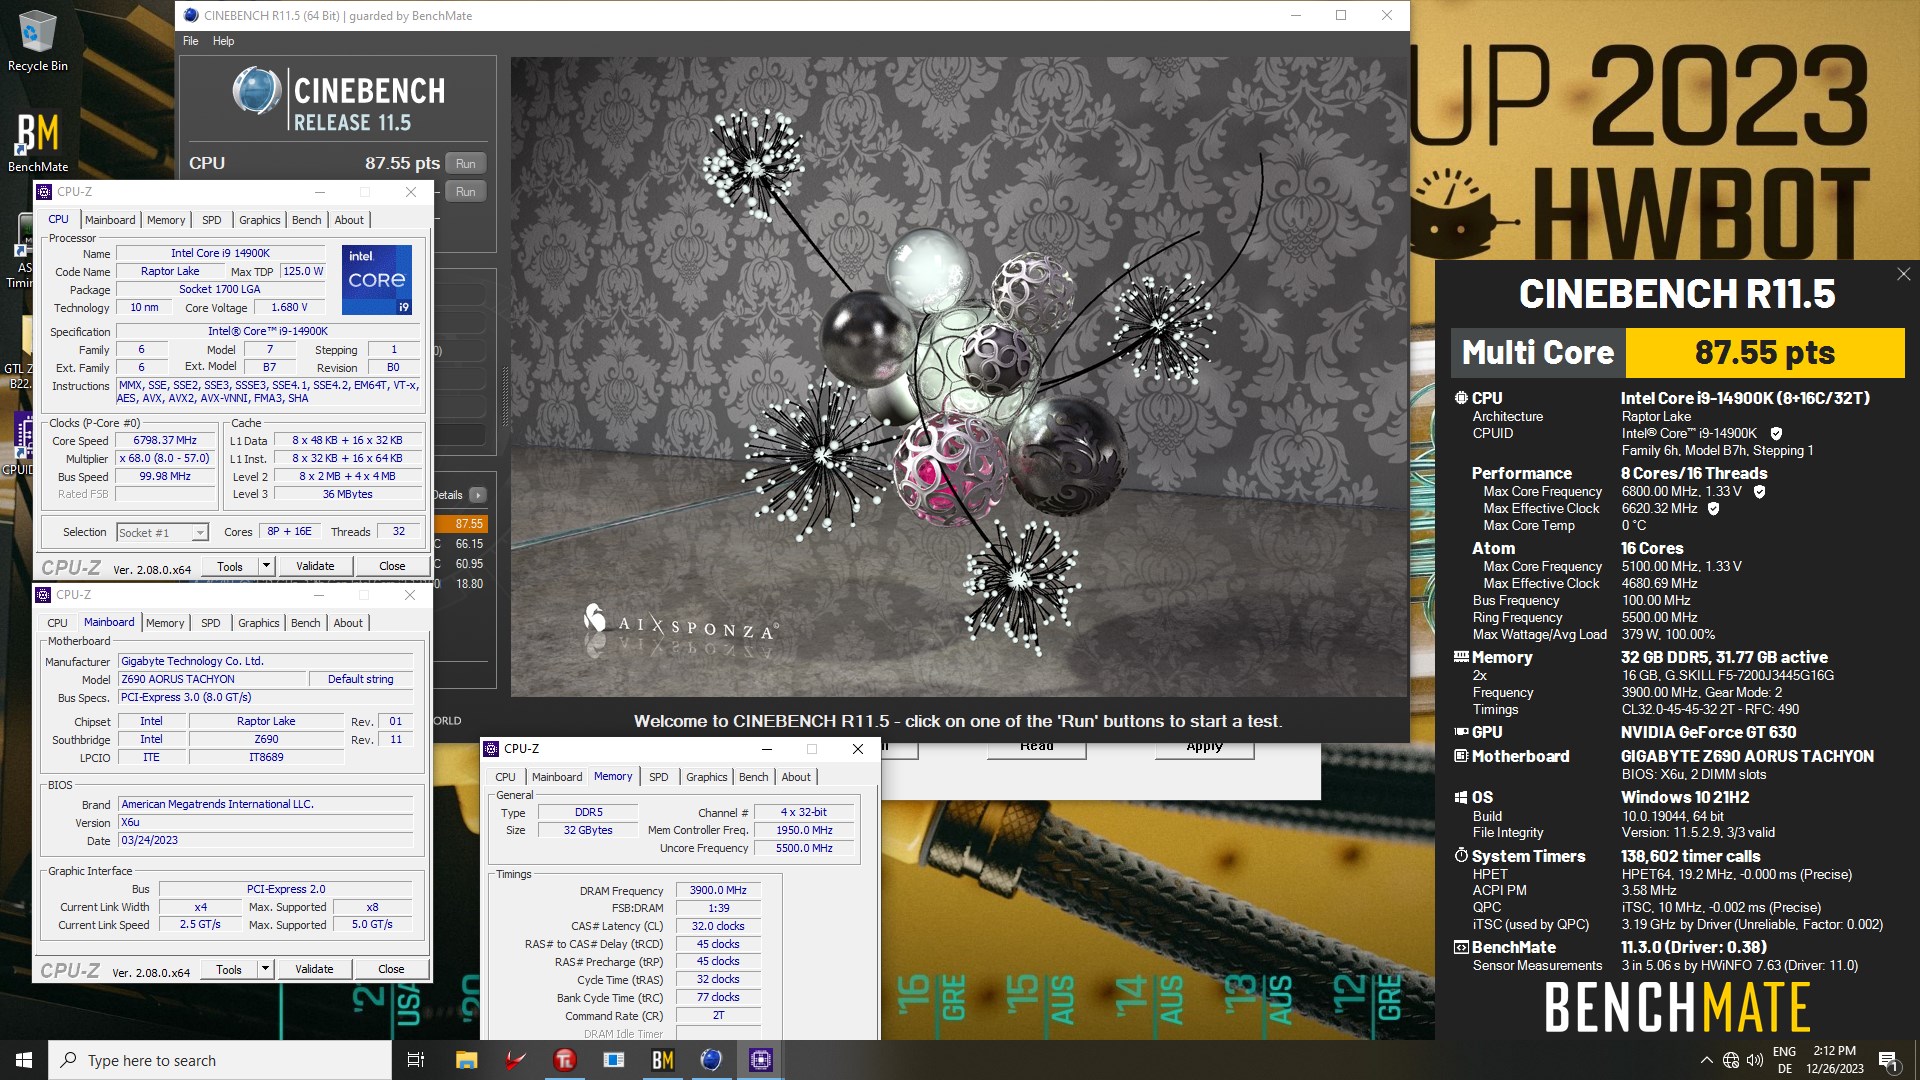Click the OS Windows logo in BenchMate panel
Viewport: 1920px width, 1080px height.
[x=1461, y=797]
